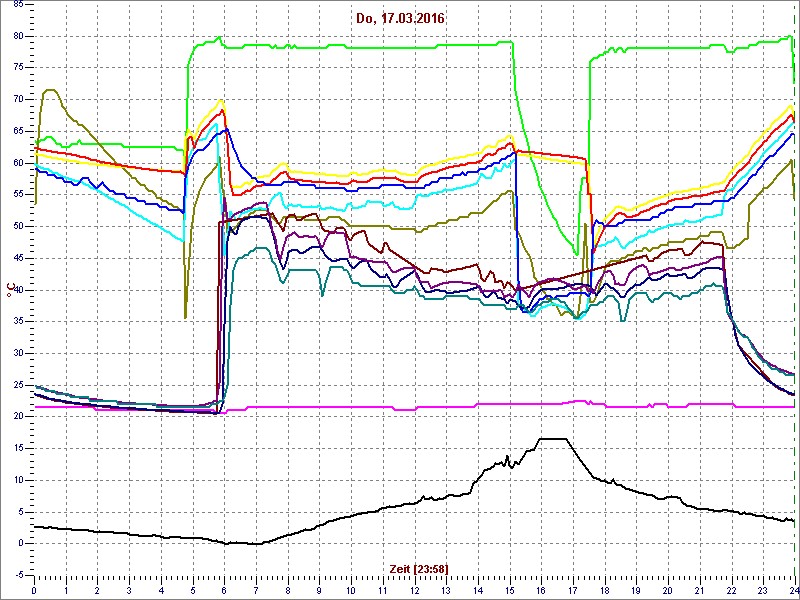
Task: Select the 75 label on the temperature axis
Action: pos(17,68)
